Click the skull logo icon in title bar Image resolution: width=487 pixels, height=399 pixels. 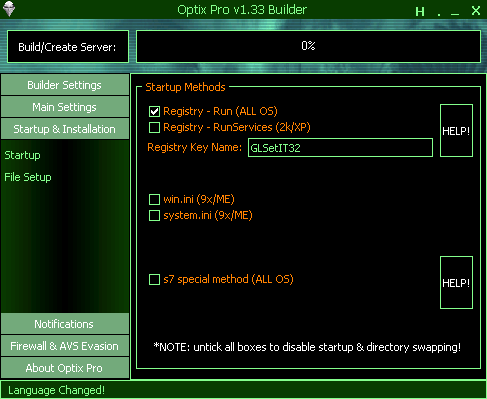click(x=9, y=9)
